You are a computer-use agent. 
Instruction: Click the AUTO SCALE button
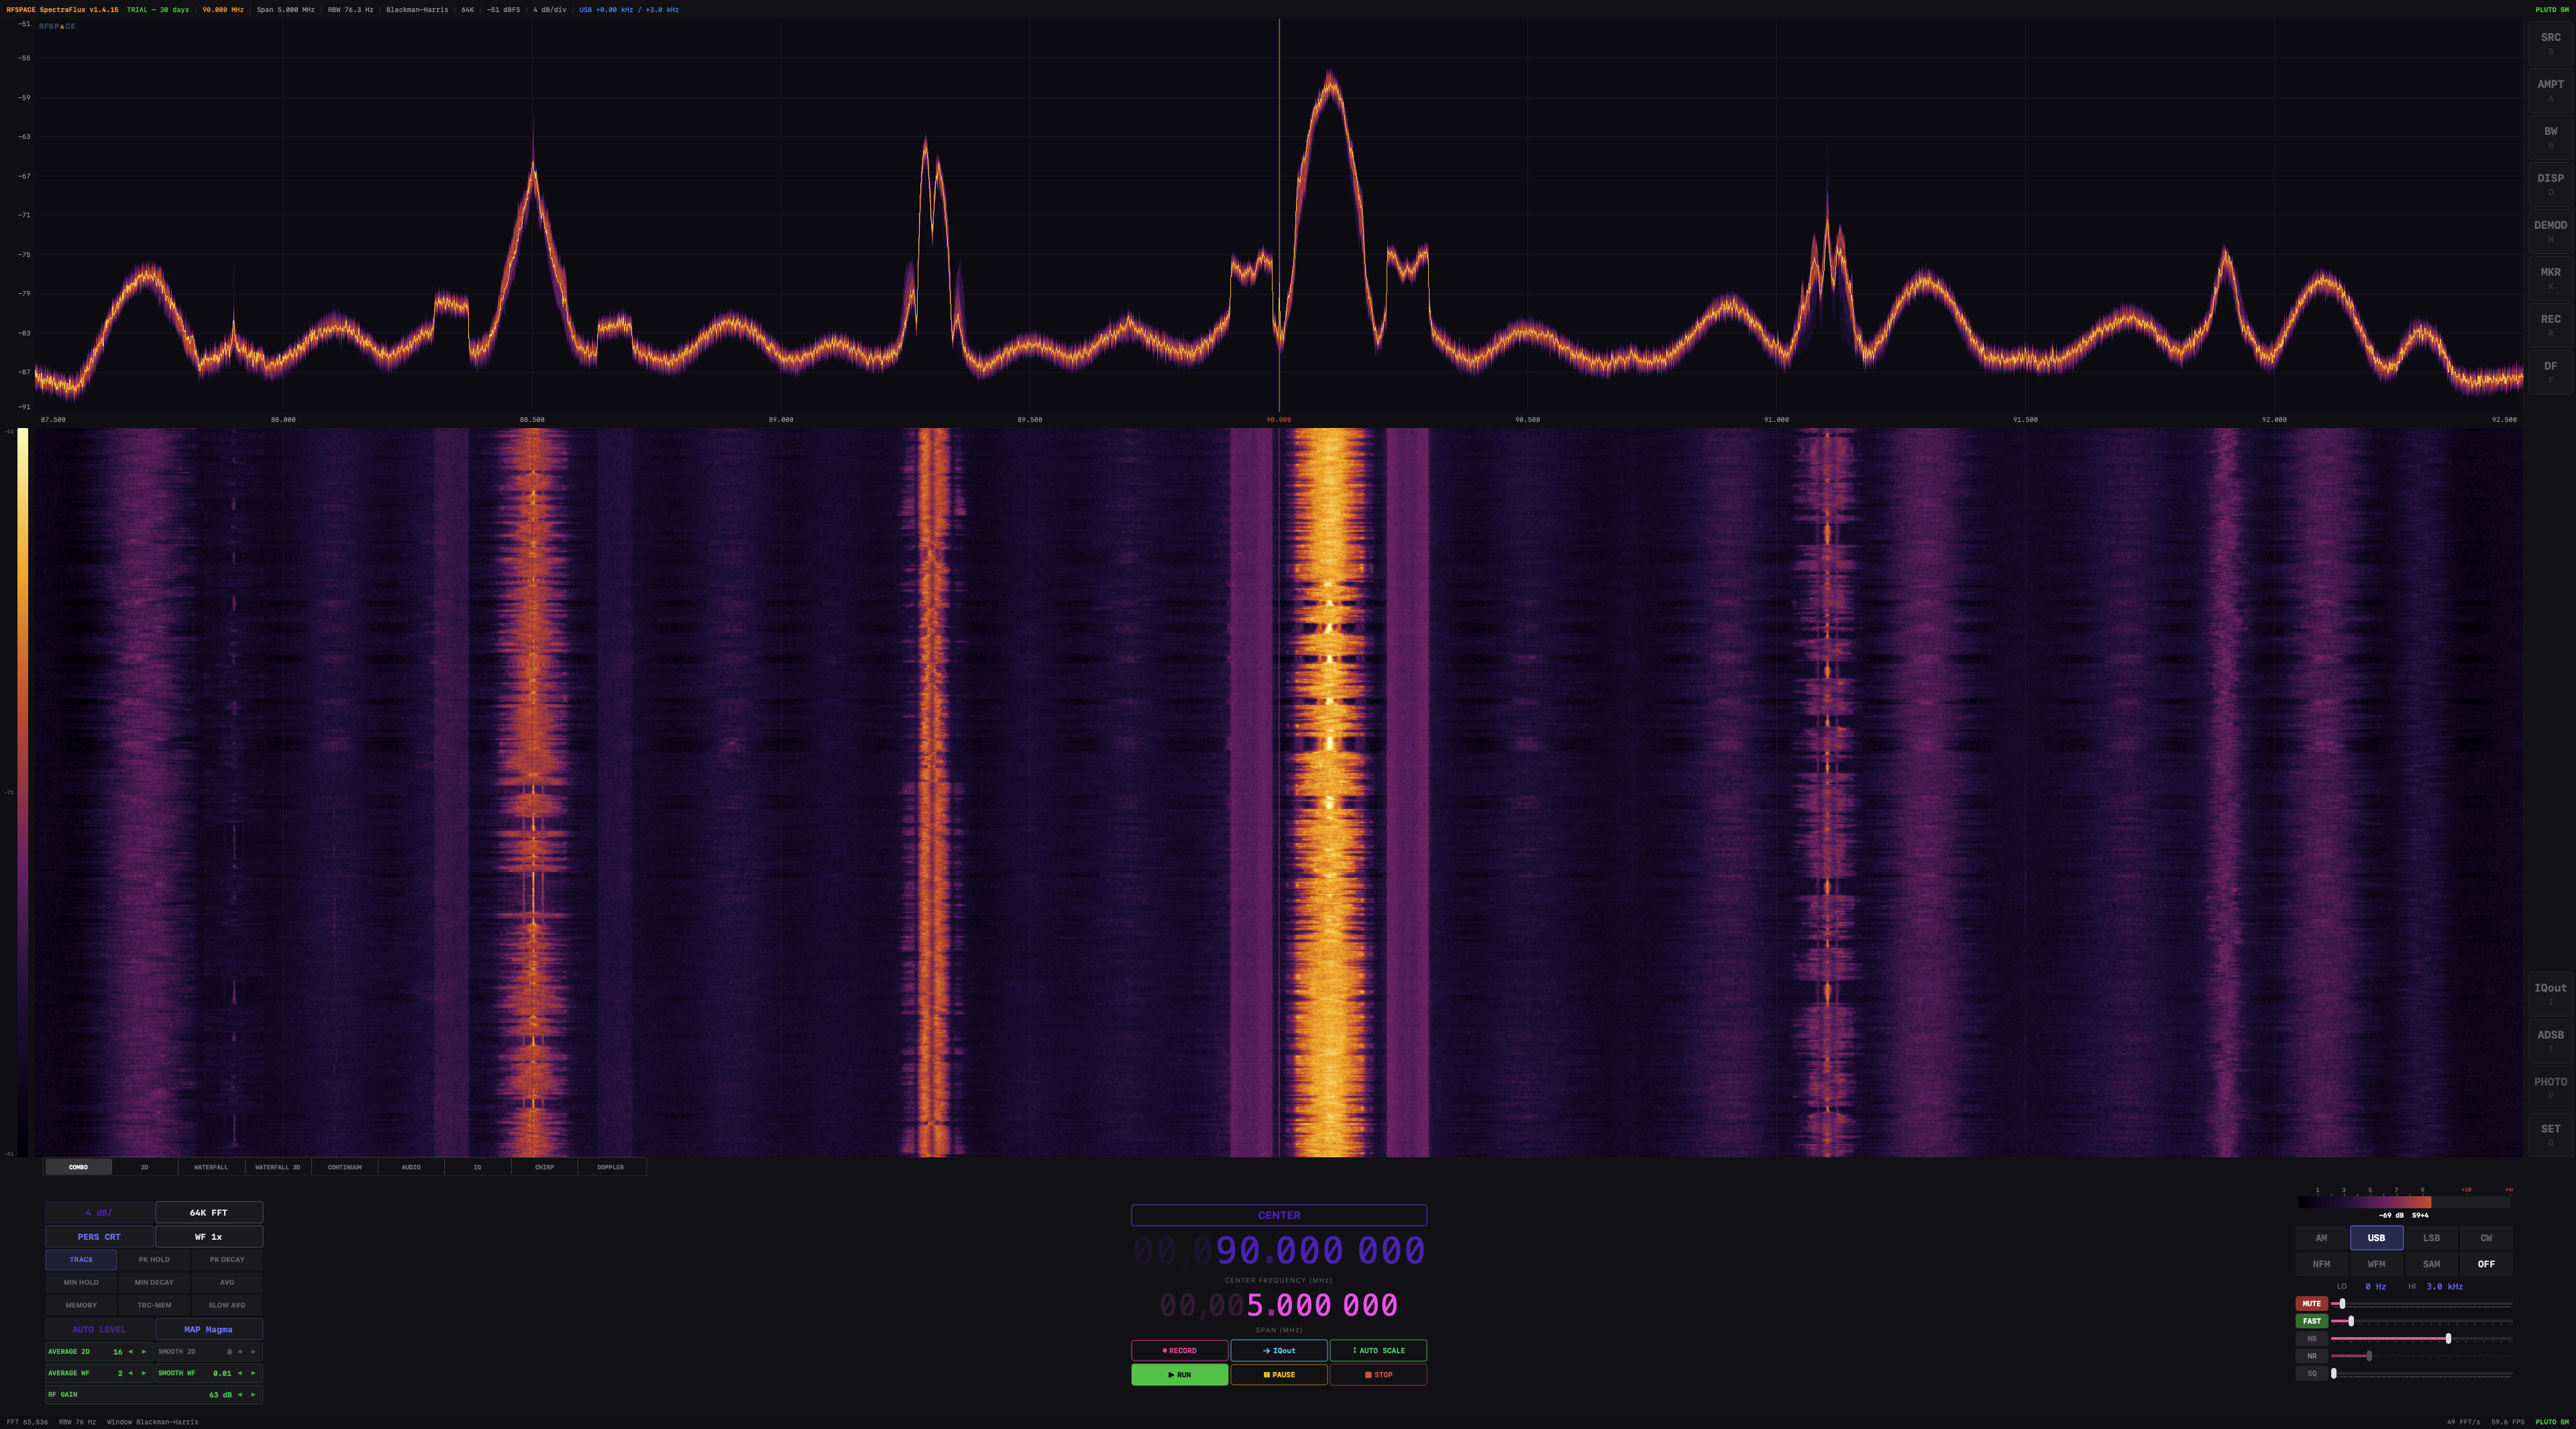[1378, 1351]
